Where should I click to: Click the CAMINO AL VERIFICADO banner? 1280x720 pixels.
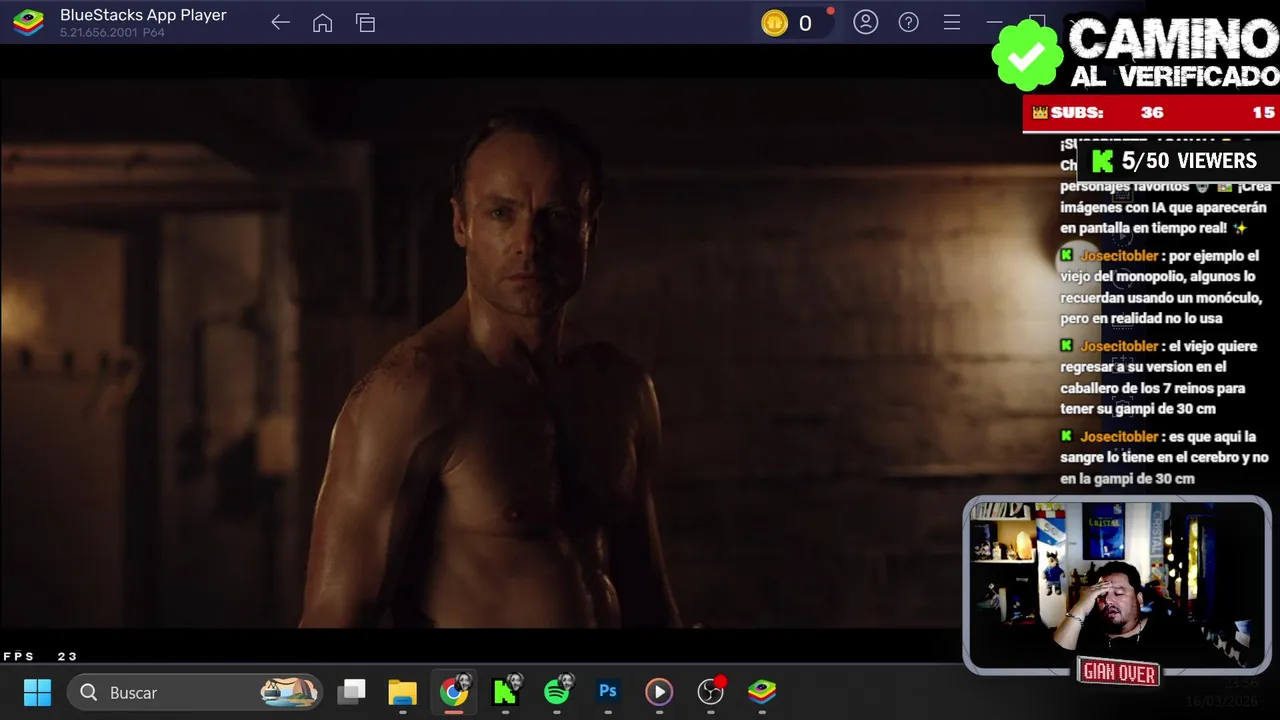coord(1136,53)
